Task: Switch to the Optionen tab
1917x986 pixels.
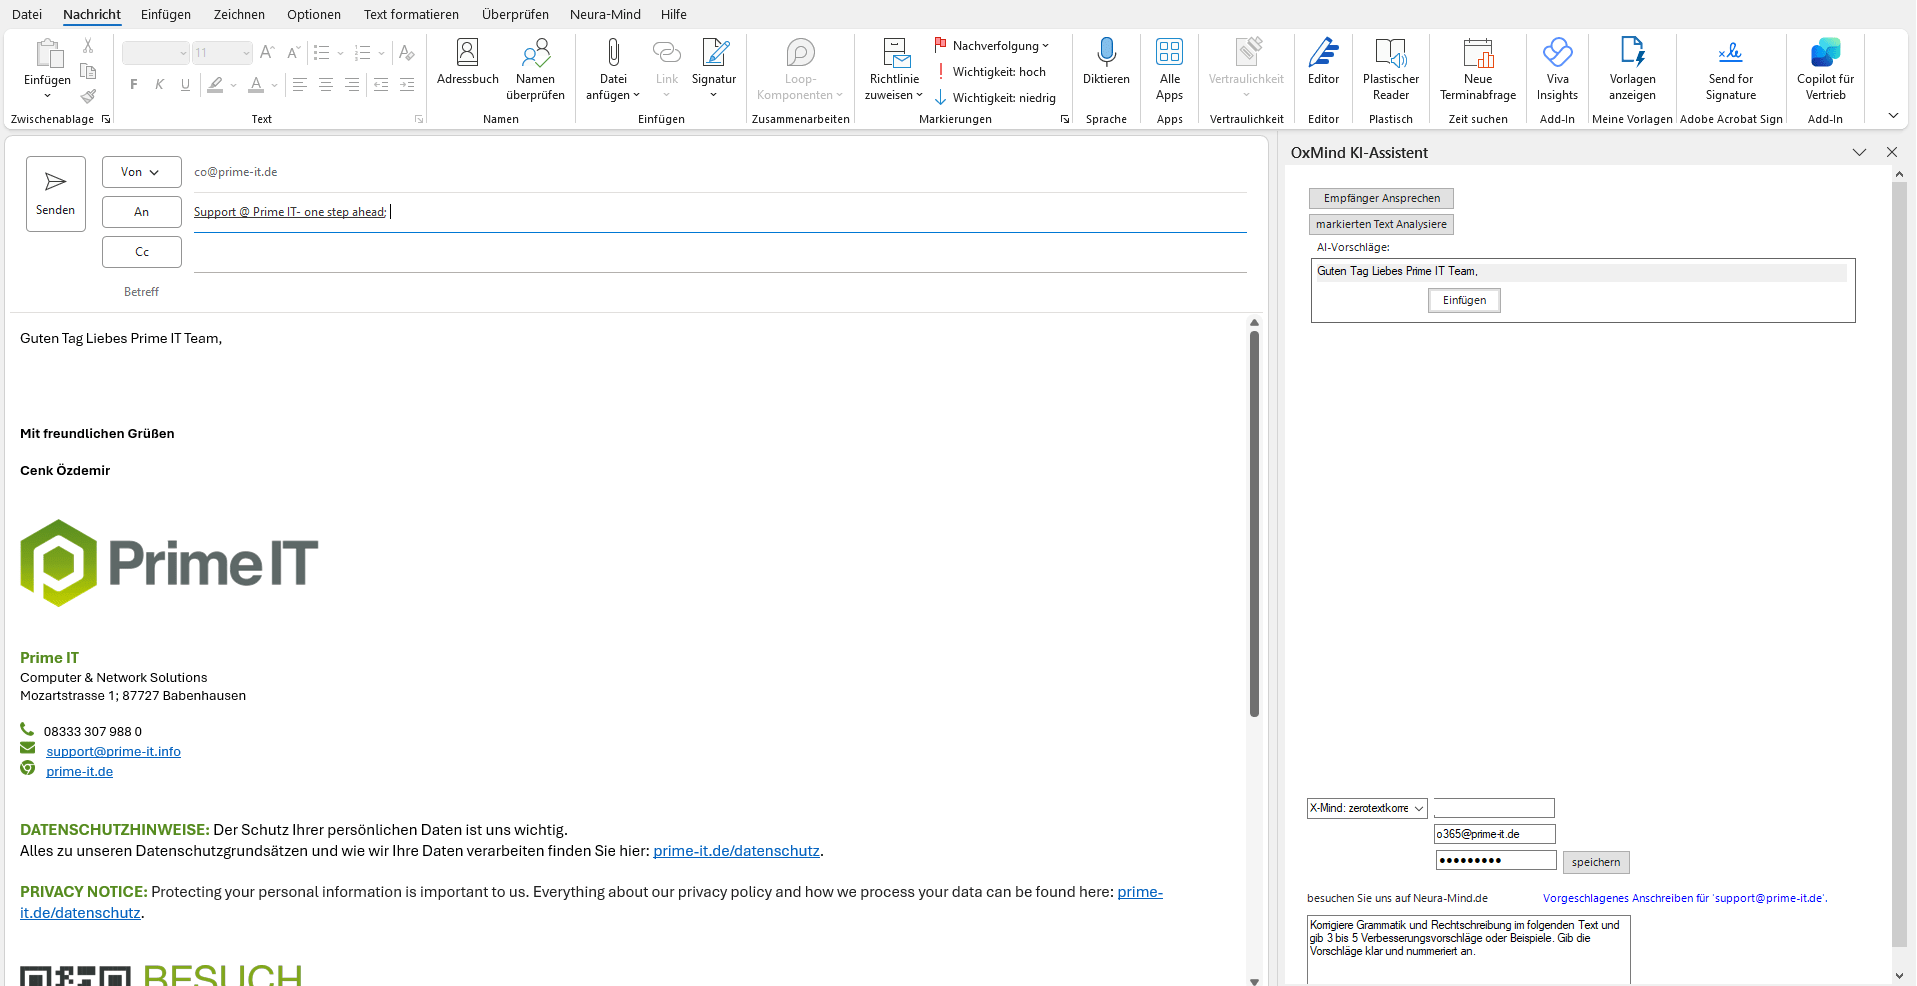Action: tap(314, 14)
